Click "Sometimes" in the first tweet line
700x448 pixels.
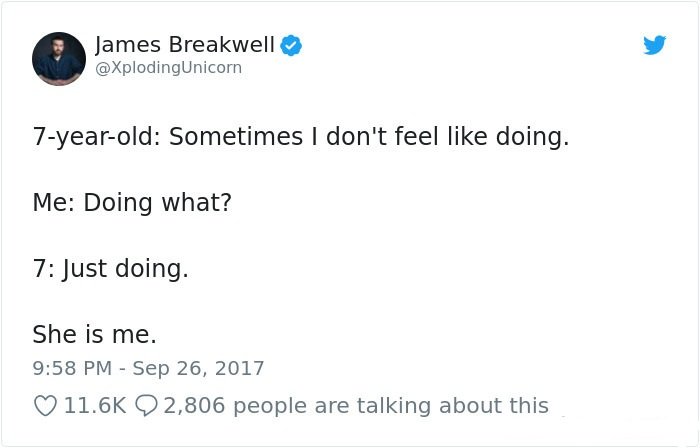tap(236, 137)
